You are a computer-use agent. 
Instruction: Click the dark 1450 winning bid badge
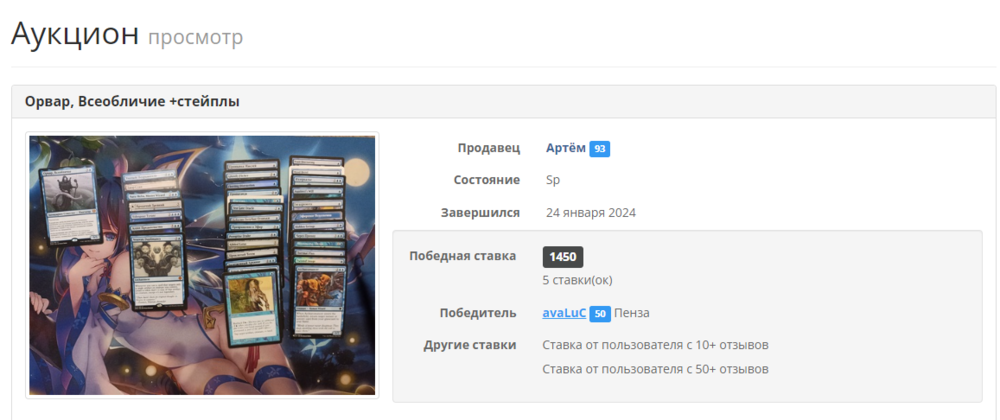pos(563,257)
